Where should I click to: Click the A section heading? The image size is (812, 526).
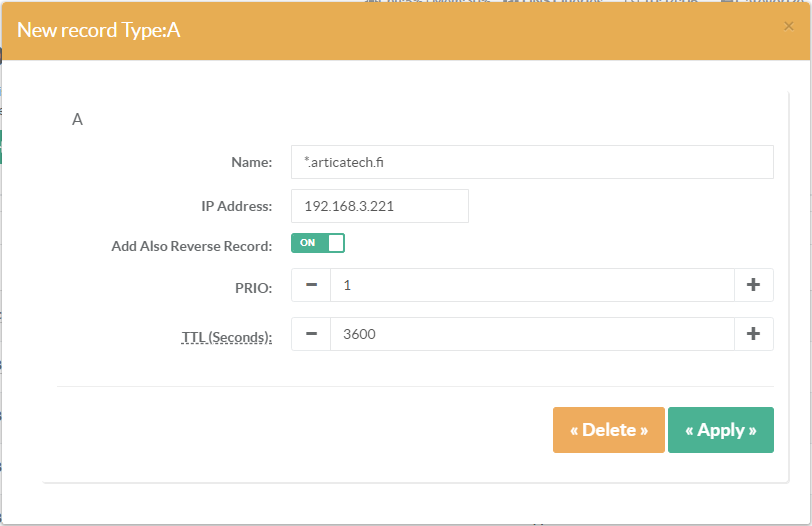[77, 120]
